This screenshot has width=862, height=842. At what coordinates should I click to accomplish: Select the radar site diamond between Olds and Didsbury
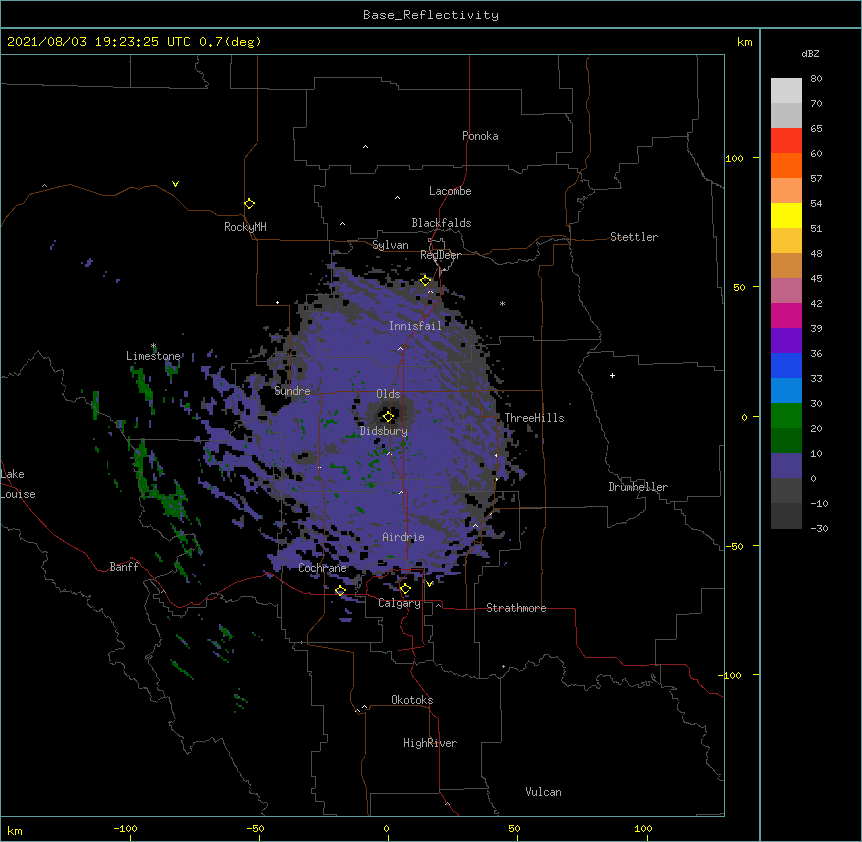388,416
